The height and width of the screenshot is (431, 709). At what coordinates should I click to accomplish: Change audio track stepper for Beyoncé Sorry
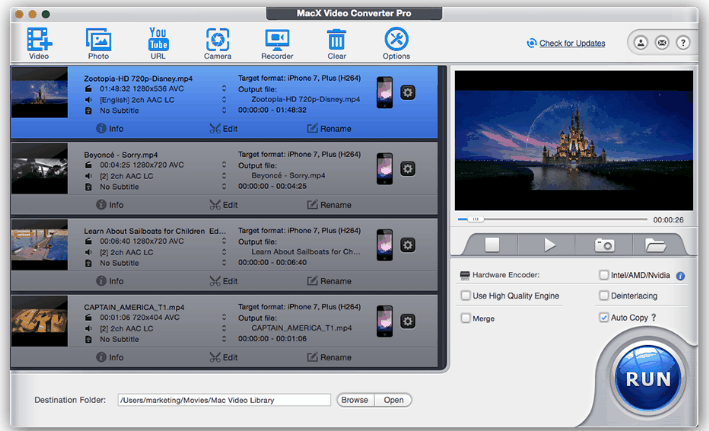(224, 176)
